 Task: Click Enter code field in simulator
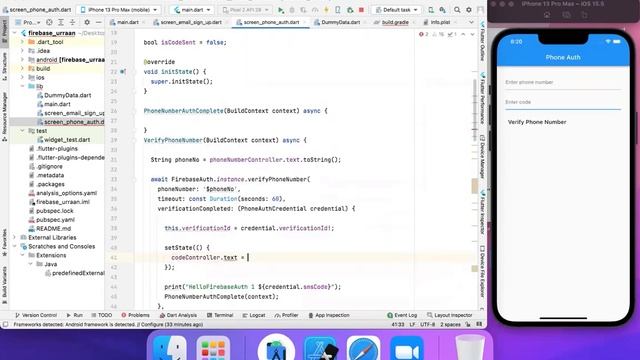pyautogui.click(x=563, y=102)
